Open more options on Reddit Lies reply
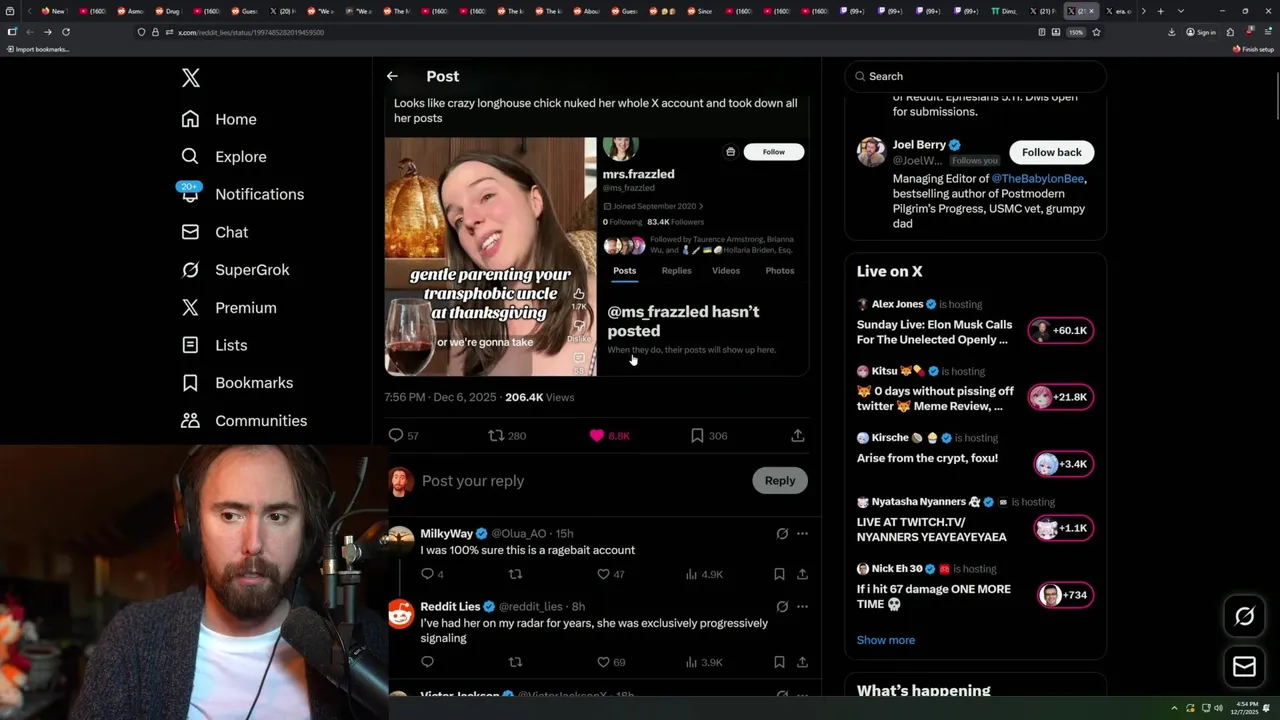1280x720 pixels. coord(802,606)
